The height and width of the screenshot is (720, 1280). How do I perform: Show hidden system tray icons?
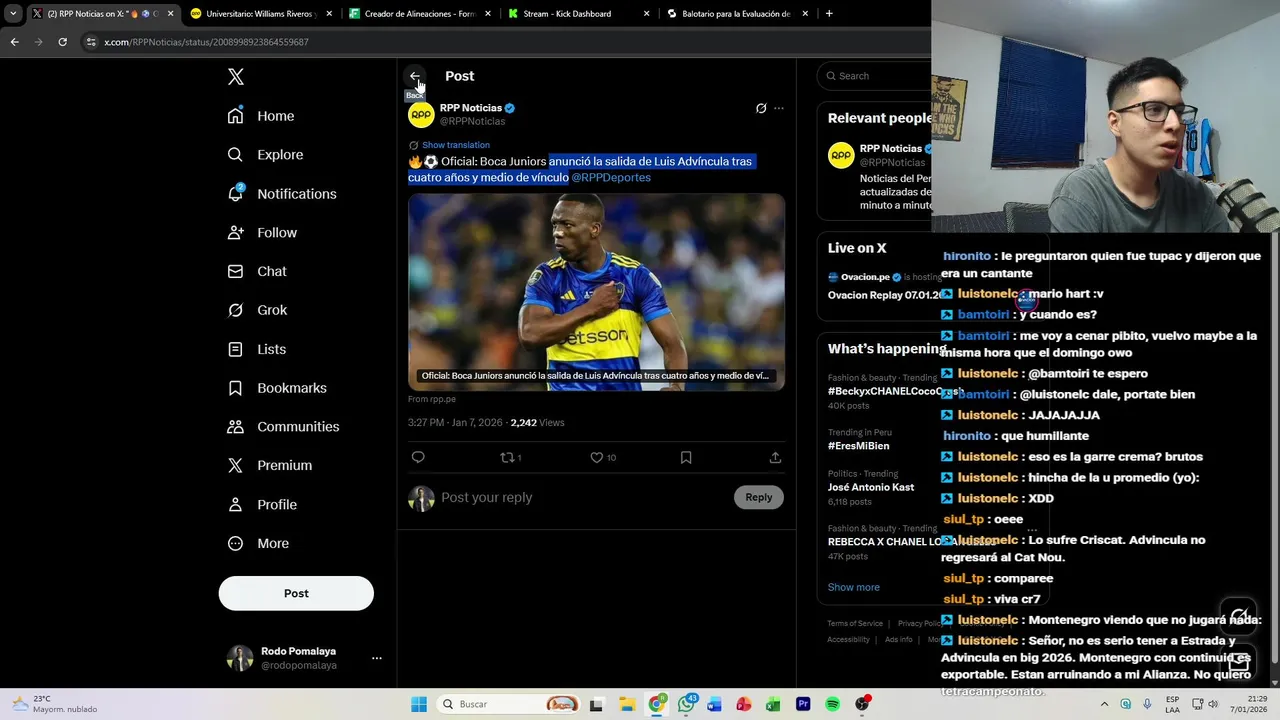pos(1105,704)
